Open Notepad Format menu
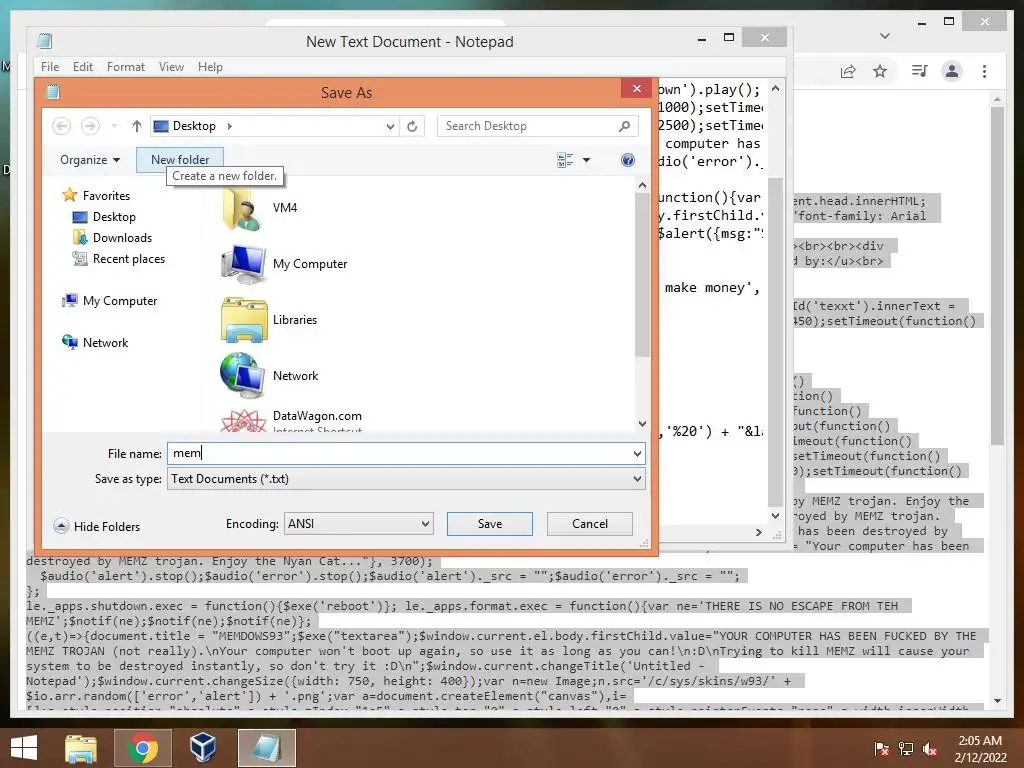Screen dimensions: 1024x768 coord(126,67)
